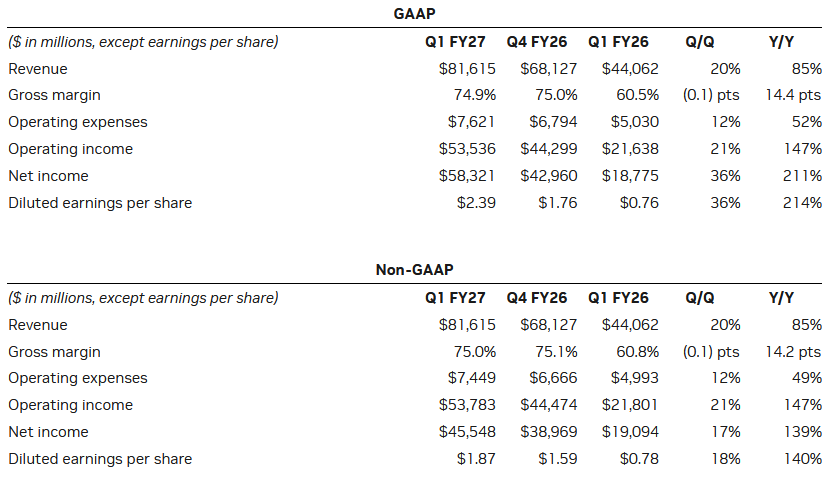
Task: Click GAAP gross margin Y/Y 14.4 pts
Action: click(x=793, y=95)
